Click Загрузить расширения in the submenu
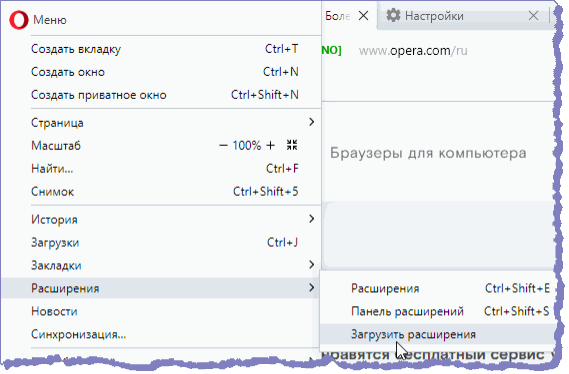This screenshot has width=569, height=374. coord(437,334)
